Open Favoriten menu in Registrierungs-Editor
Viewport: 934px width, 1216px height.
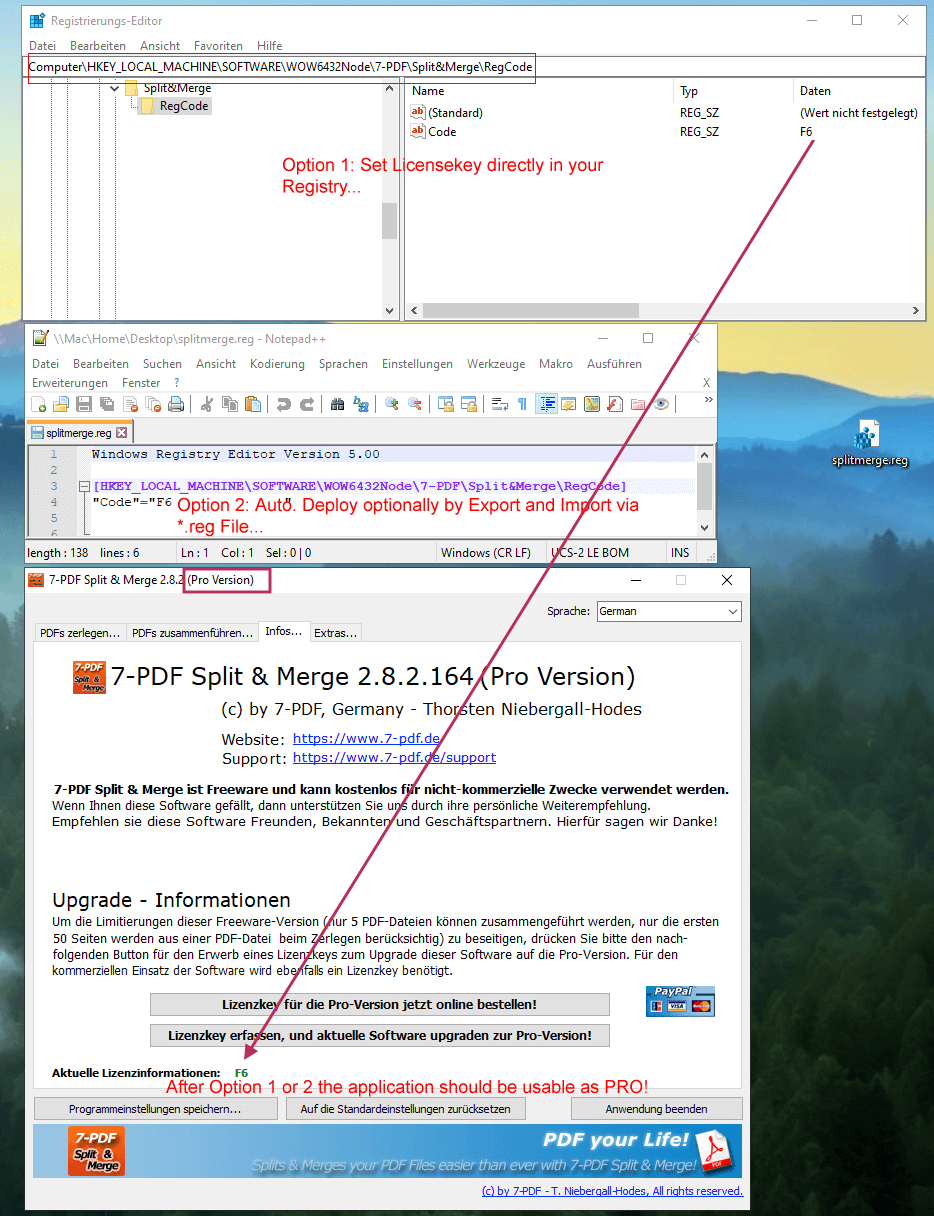click(x=218, y=46)
